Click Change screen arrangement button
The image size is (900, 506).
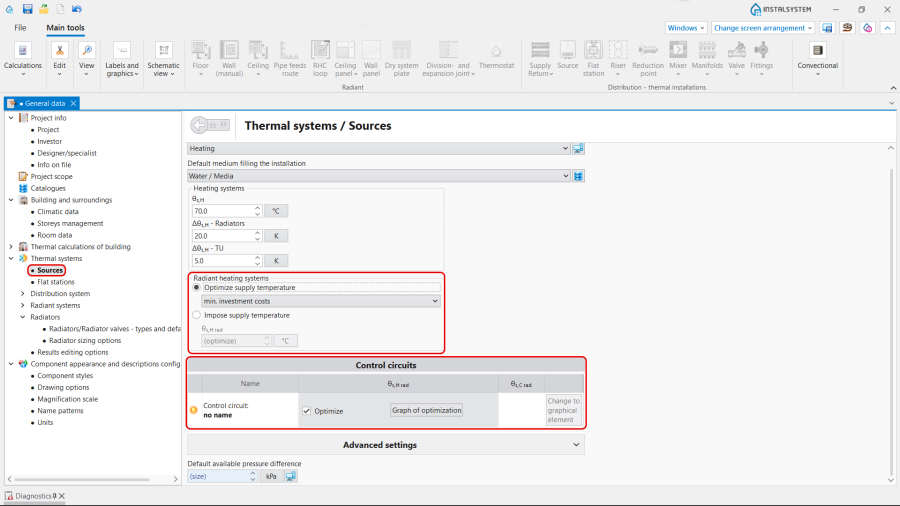763,28
